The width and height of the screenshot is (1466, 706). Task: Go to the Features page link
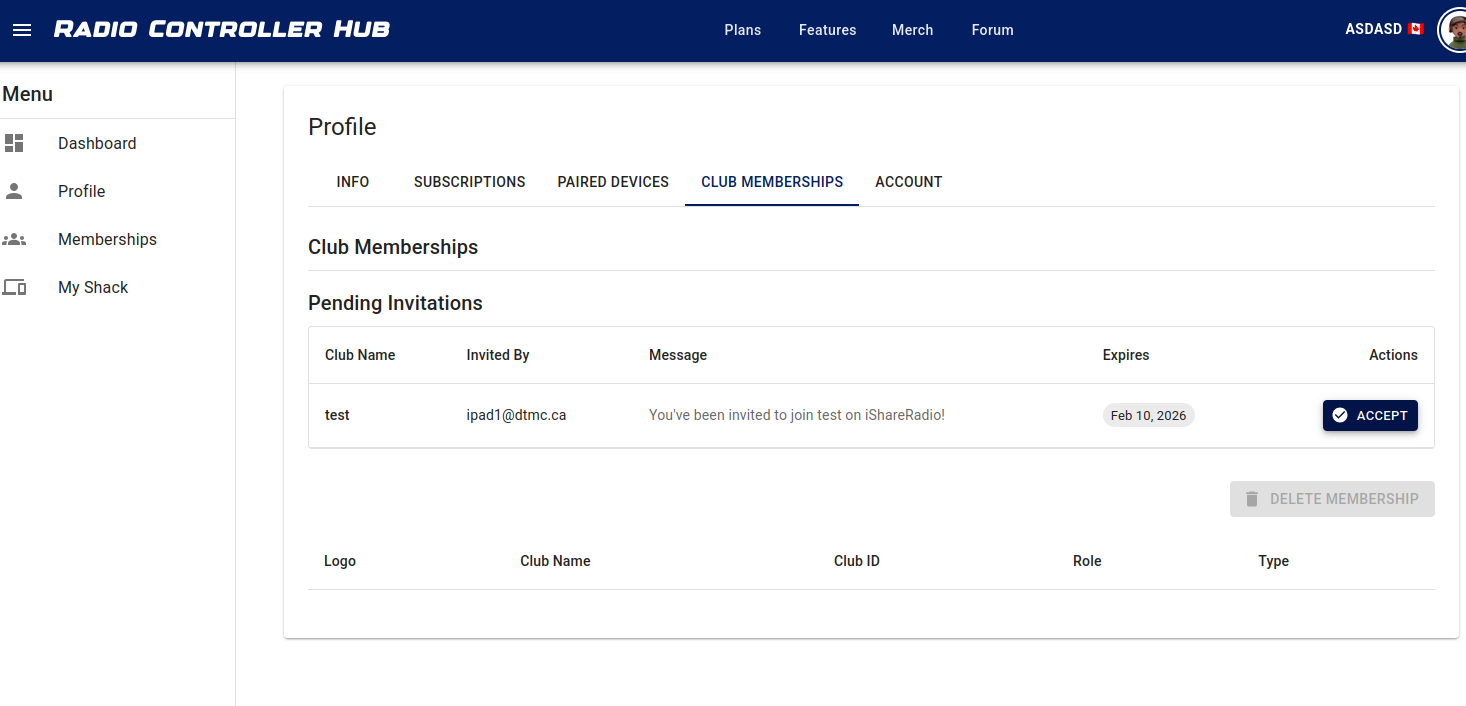(x=827, y=30)
